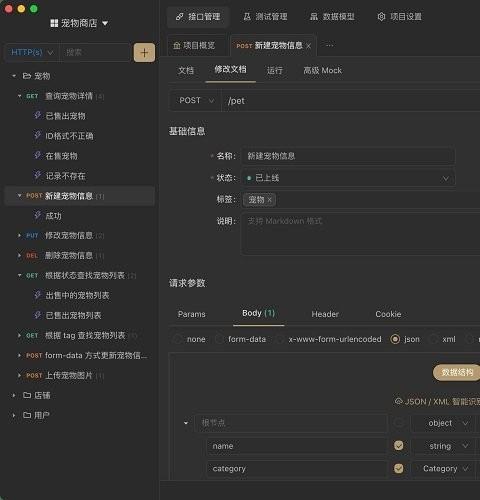
Task: Open 测试管理 flask icon section
Action: click(x=247, y=17)
